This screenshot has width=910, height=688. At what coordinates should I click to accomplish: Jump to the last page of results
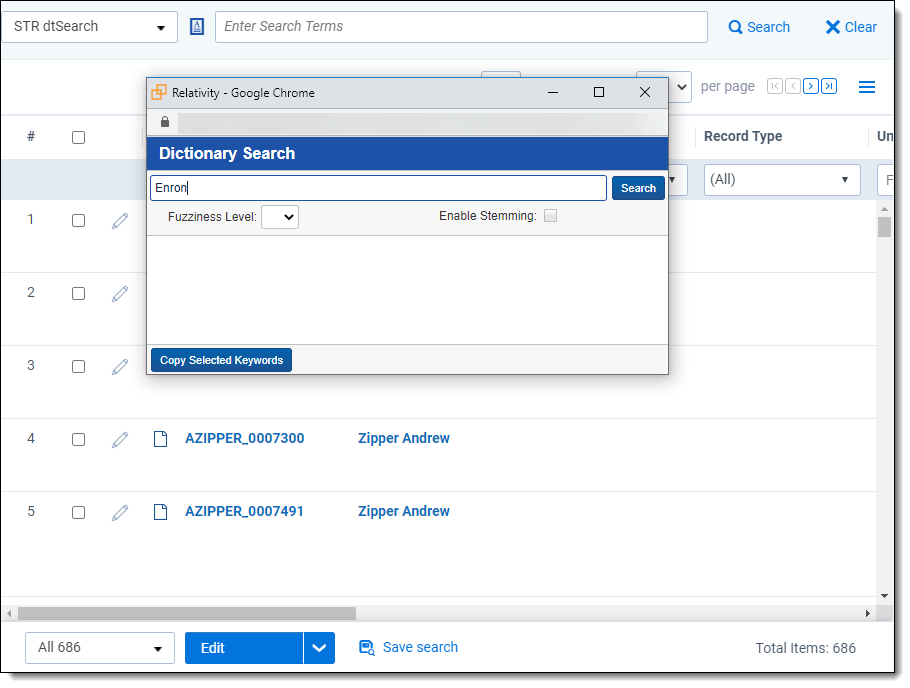pyautogui.click(x=829, y=87)
